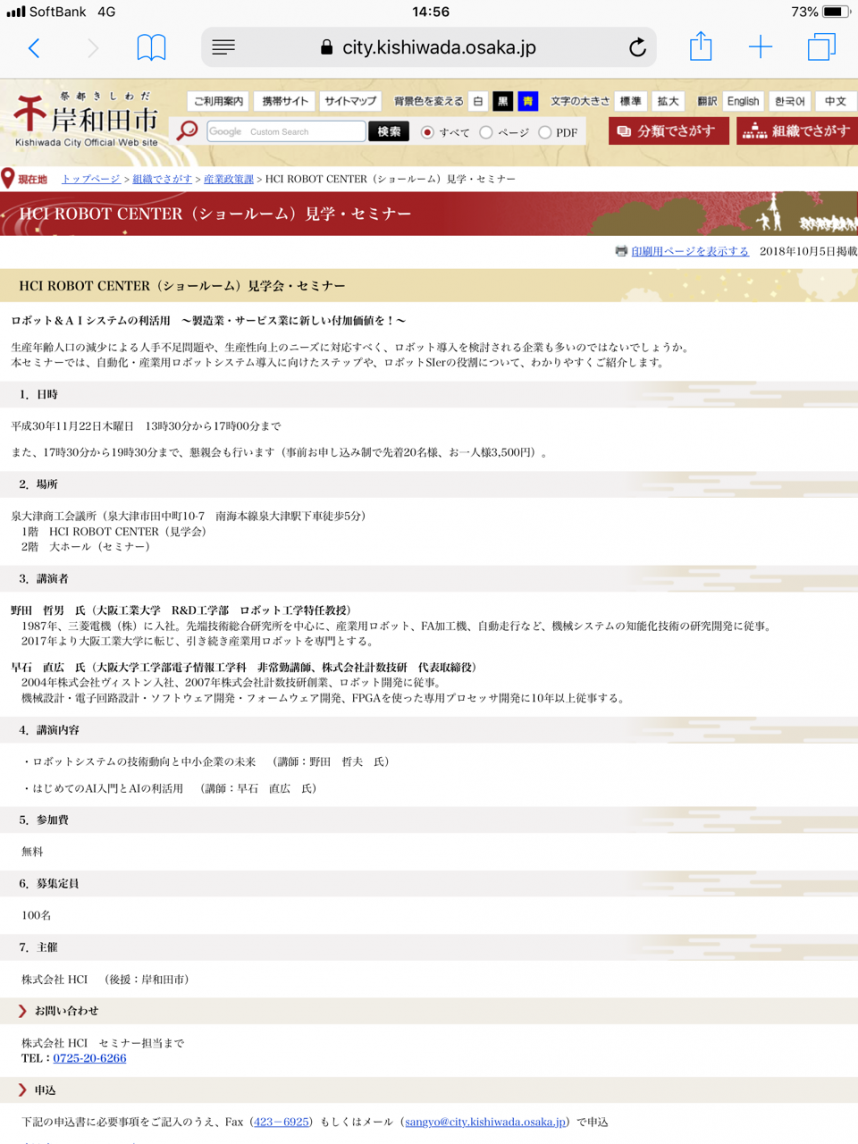
Task: Open the 携帯サイト menu item
Action: point(285,101)
